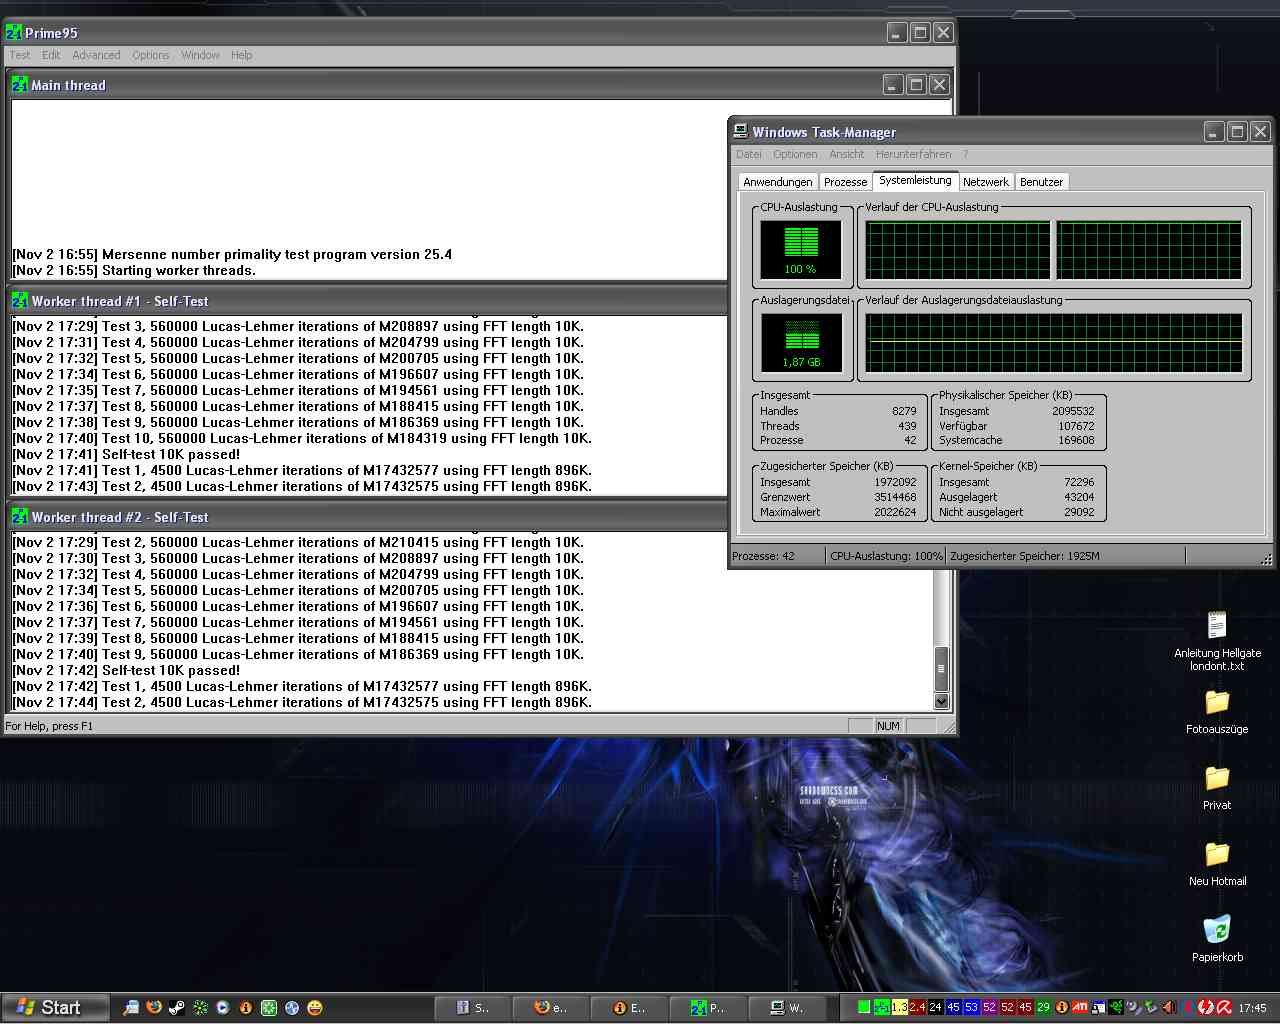Click the volume speaker tray icon
This screenshot has width=1280, height=1024.
[x=1167, y=1007]
